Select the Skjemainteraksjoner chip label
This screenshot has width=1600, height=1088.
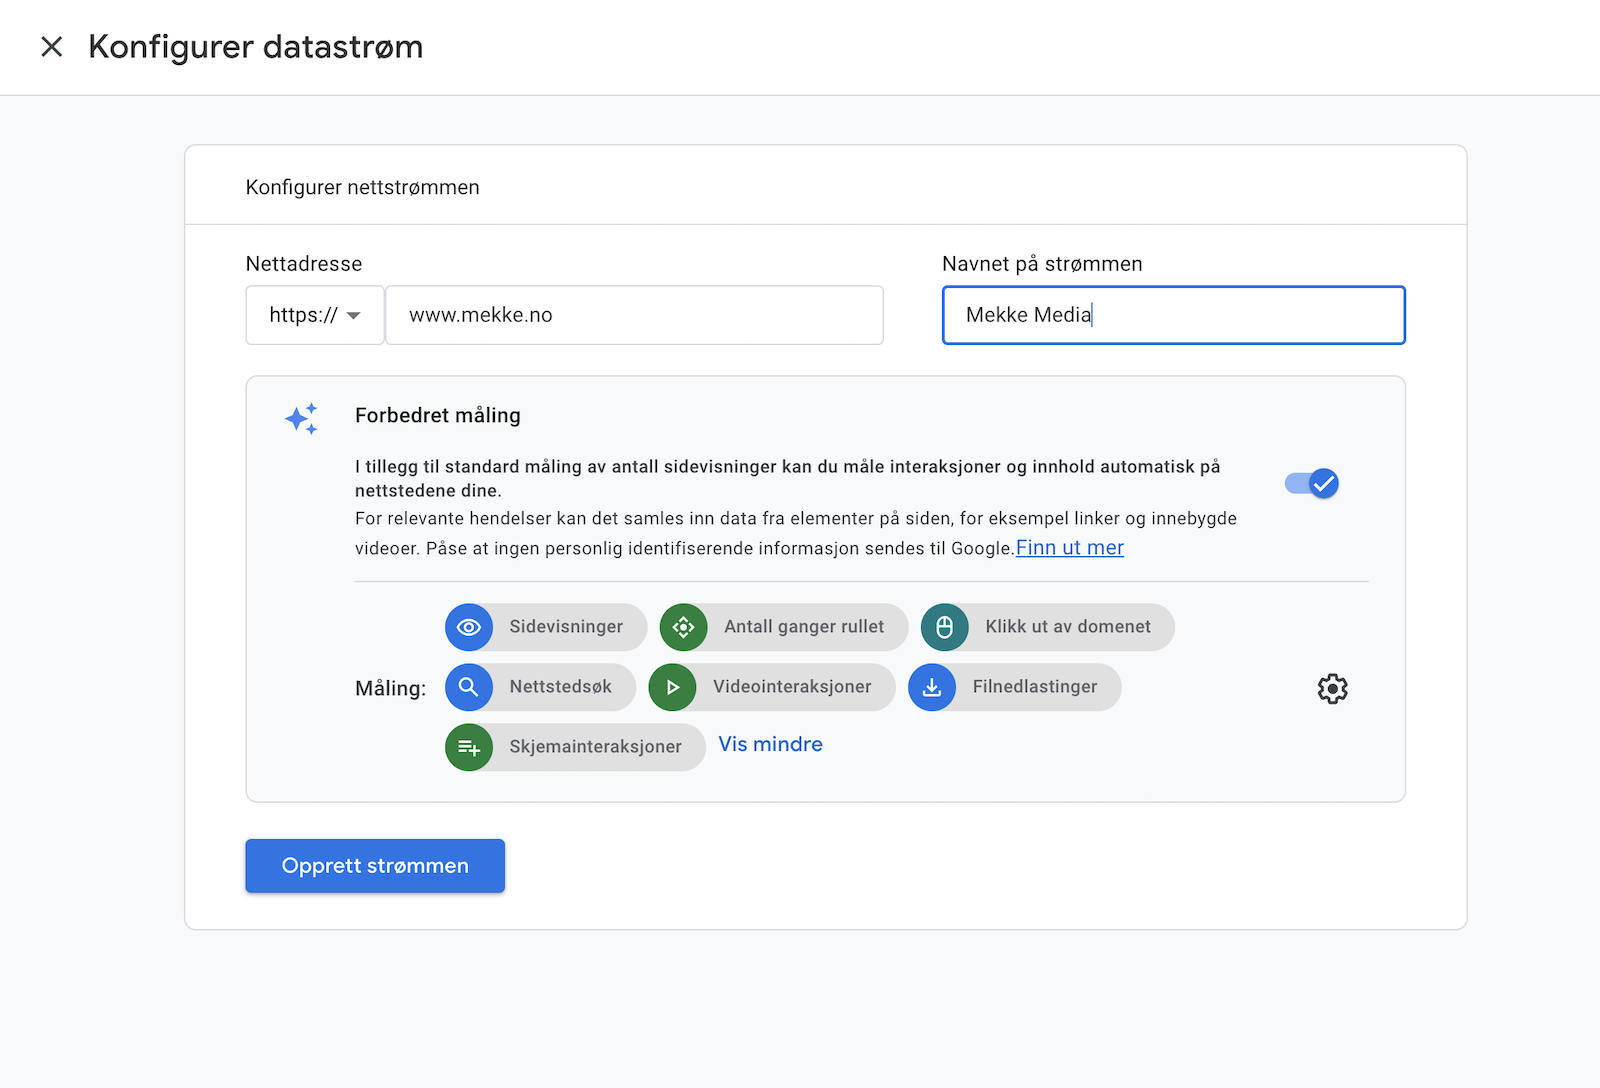pyautogui.click(x=596, y=747)
